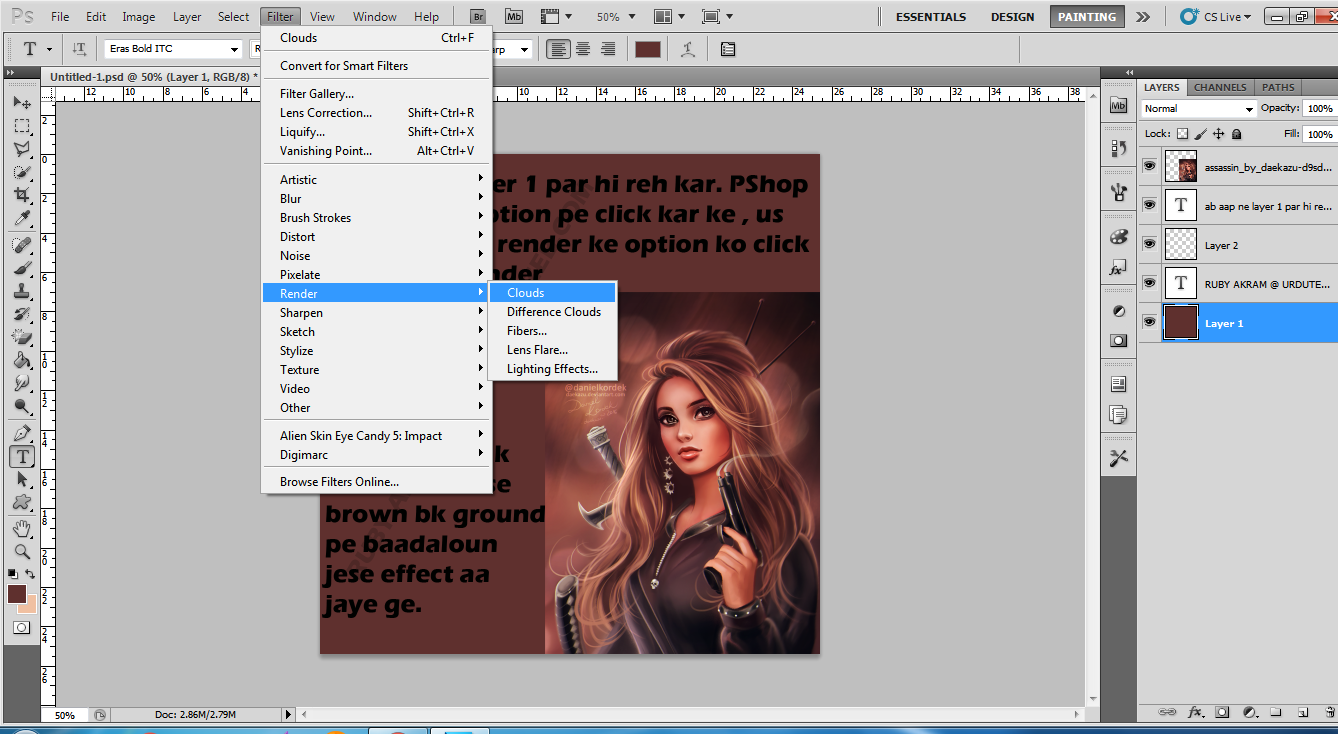Select the Pen tool
The height and width of the screenshot is (734, 1338).
[21, 433]
